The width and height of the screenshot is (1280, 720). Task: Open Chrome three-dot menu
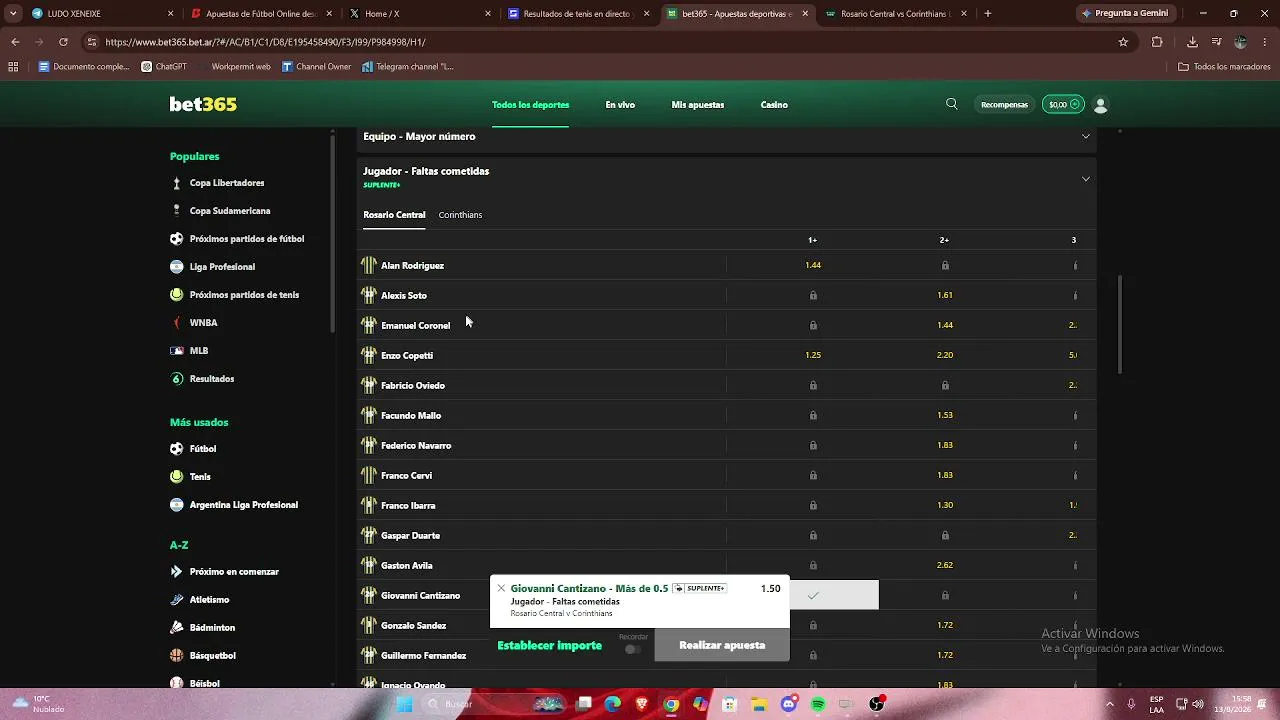click(x=1265, y=42)
